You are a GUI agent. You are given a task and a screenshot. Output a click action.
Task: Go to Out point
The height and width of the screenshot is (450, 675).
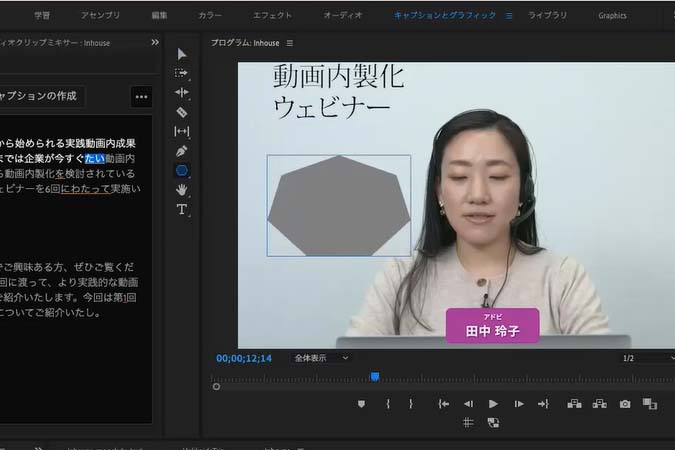pos(543,404)
